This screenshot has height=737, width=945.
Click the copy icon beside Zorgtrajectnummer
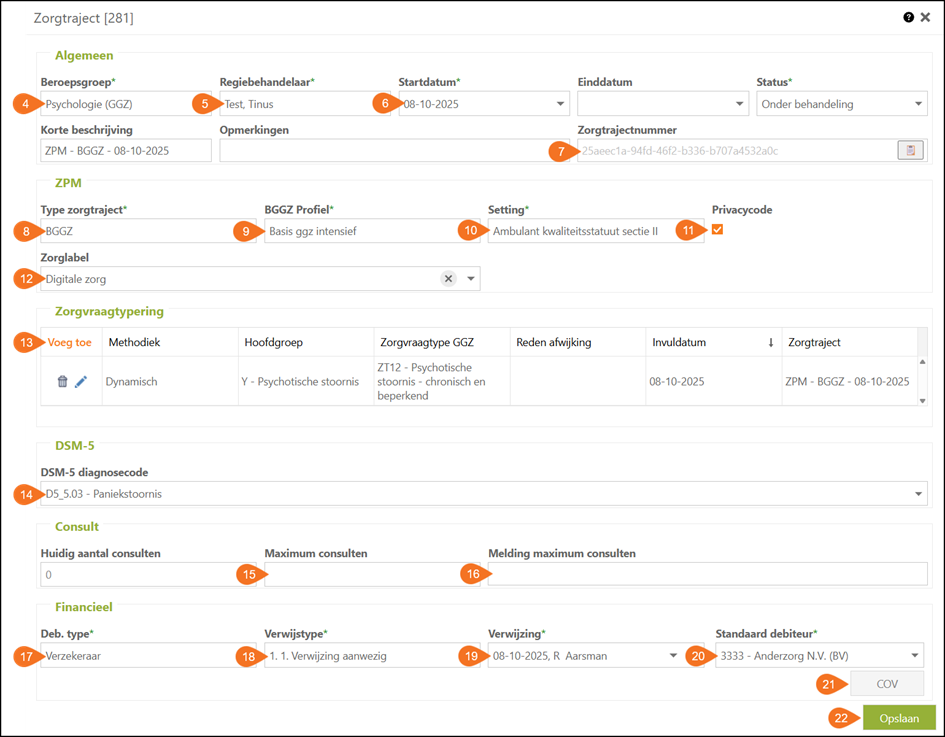pyautogui.click(x=910, y=151)
